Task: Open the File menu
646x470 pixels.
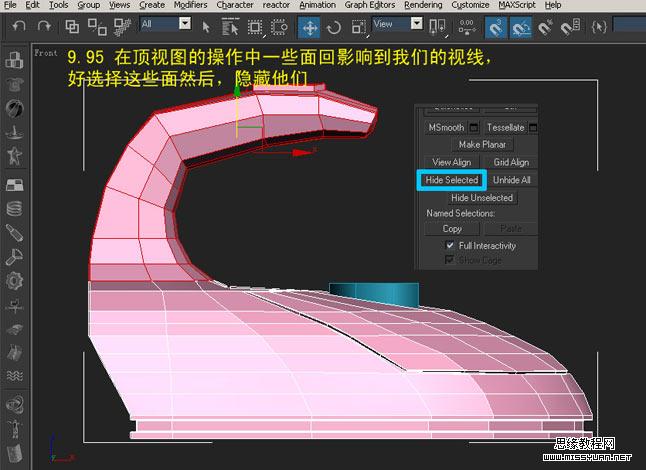Action: [10, 5]
